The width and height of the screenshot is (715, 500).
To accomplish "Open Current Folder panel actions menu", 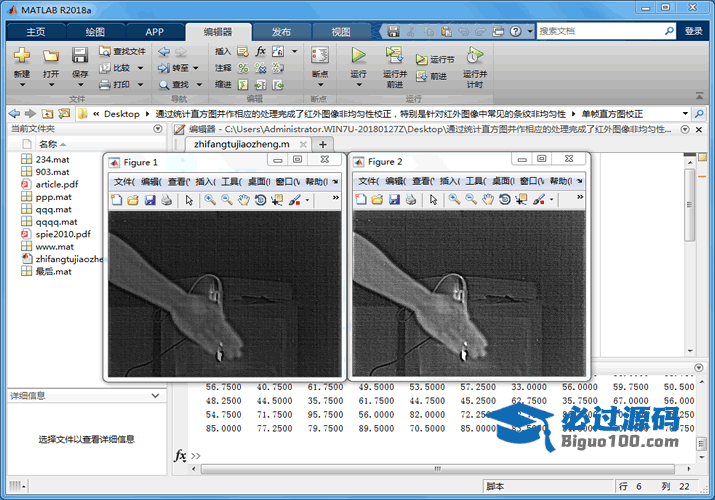I will (x=158, y=129).
